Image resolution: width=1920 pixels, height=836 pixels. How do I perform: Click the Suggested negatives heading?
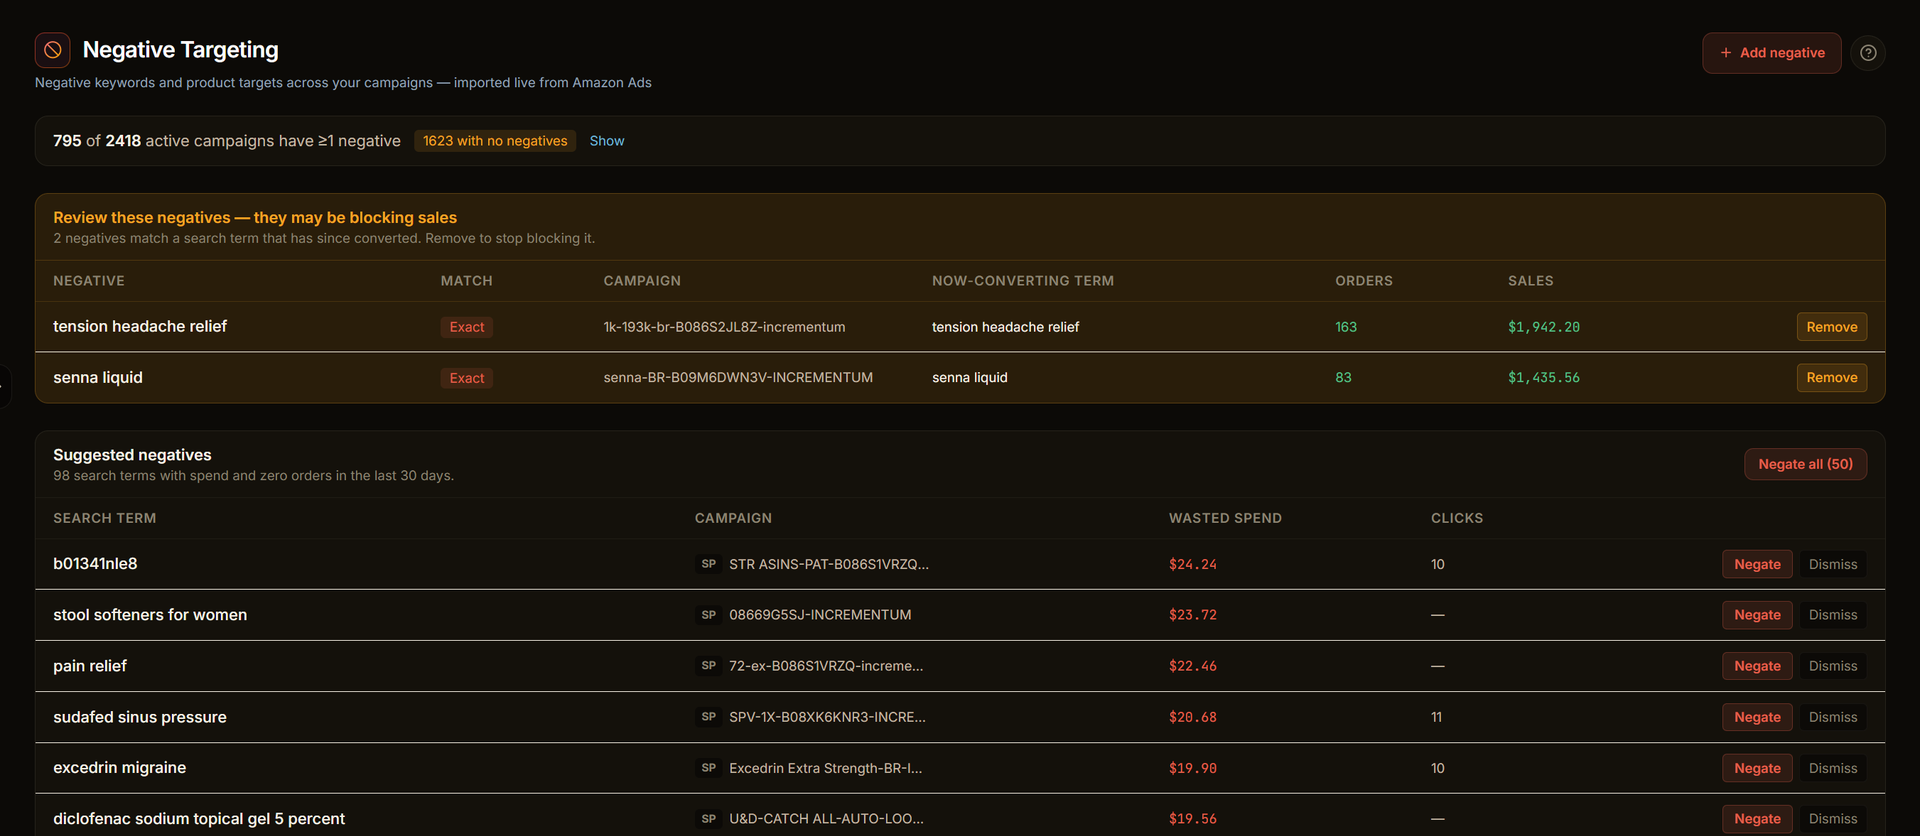[132, 455]
